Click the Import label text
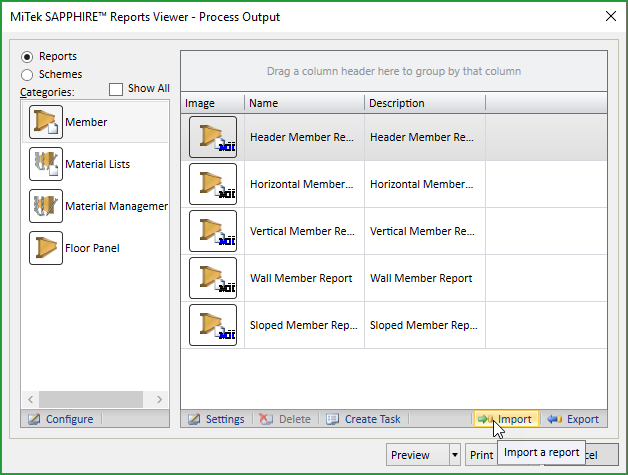 point(515,419)
